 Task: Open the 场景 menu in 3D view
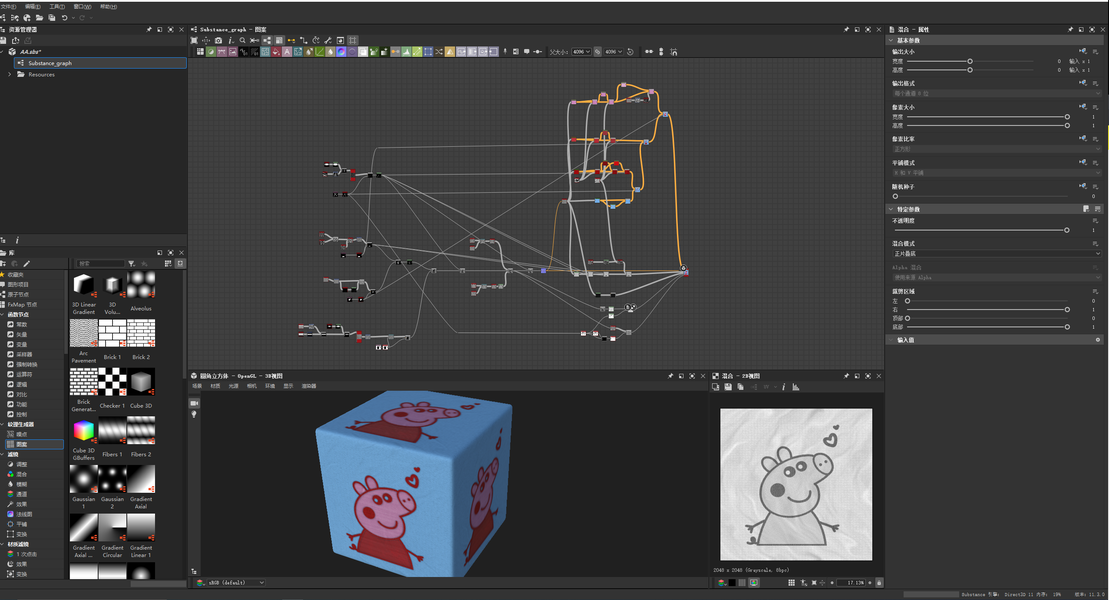pyautogui.click(x=197, y=386)
